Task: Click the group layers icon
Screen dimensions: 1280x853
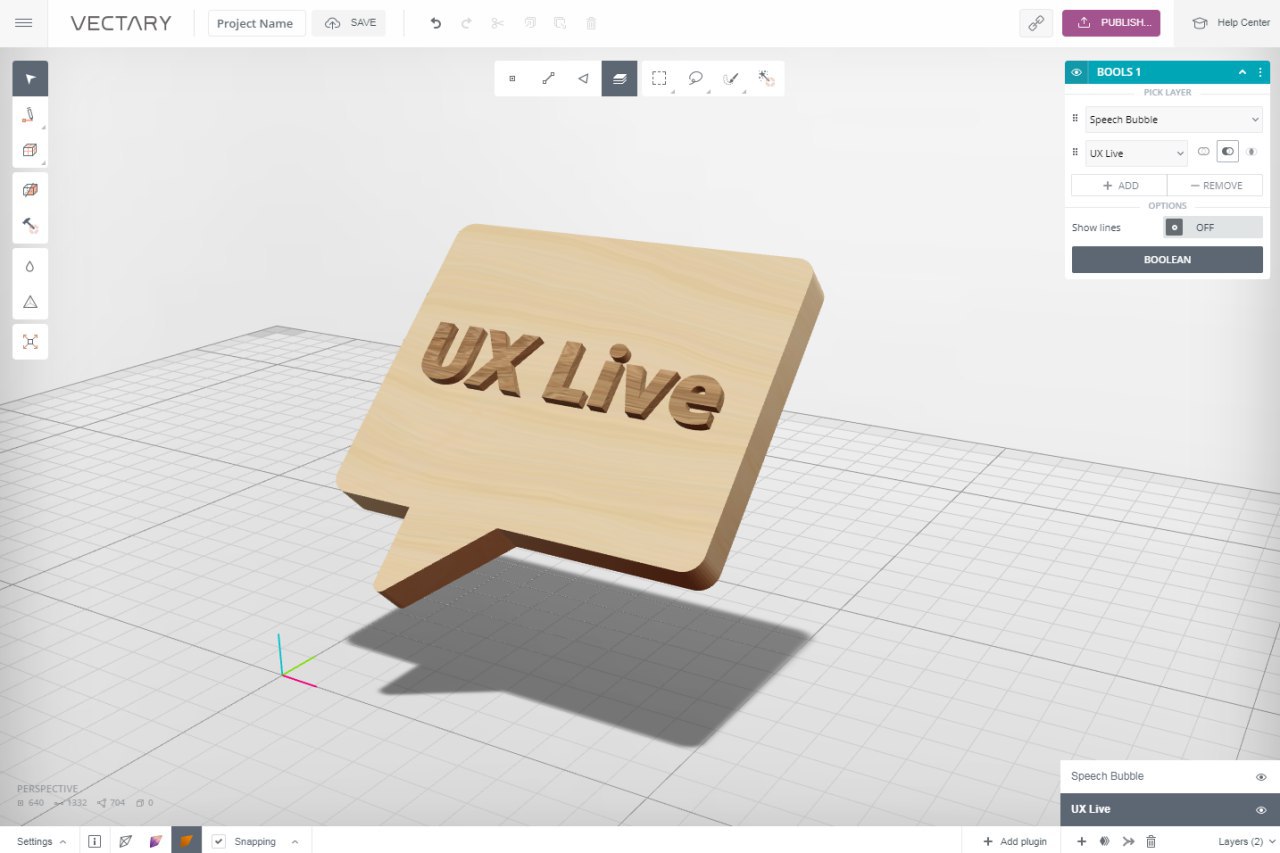Action: click(x=1105, y=841)
